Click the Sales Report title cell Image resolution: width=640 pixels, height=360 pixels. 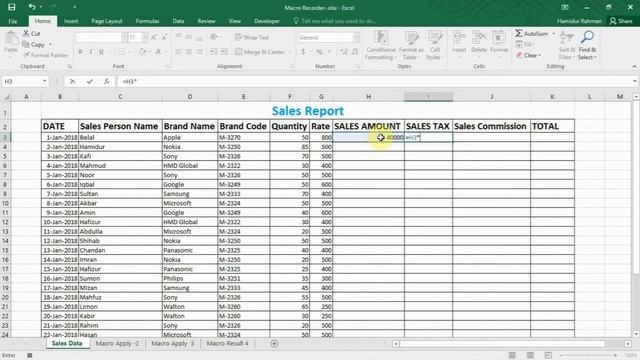(308, 111)
